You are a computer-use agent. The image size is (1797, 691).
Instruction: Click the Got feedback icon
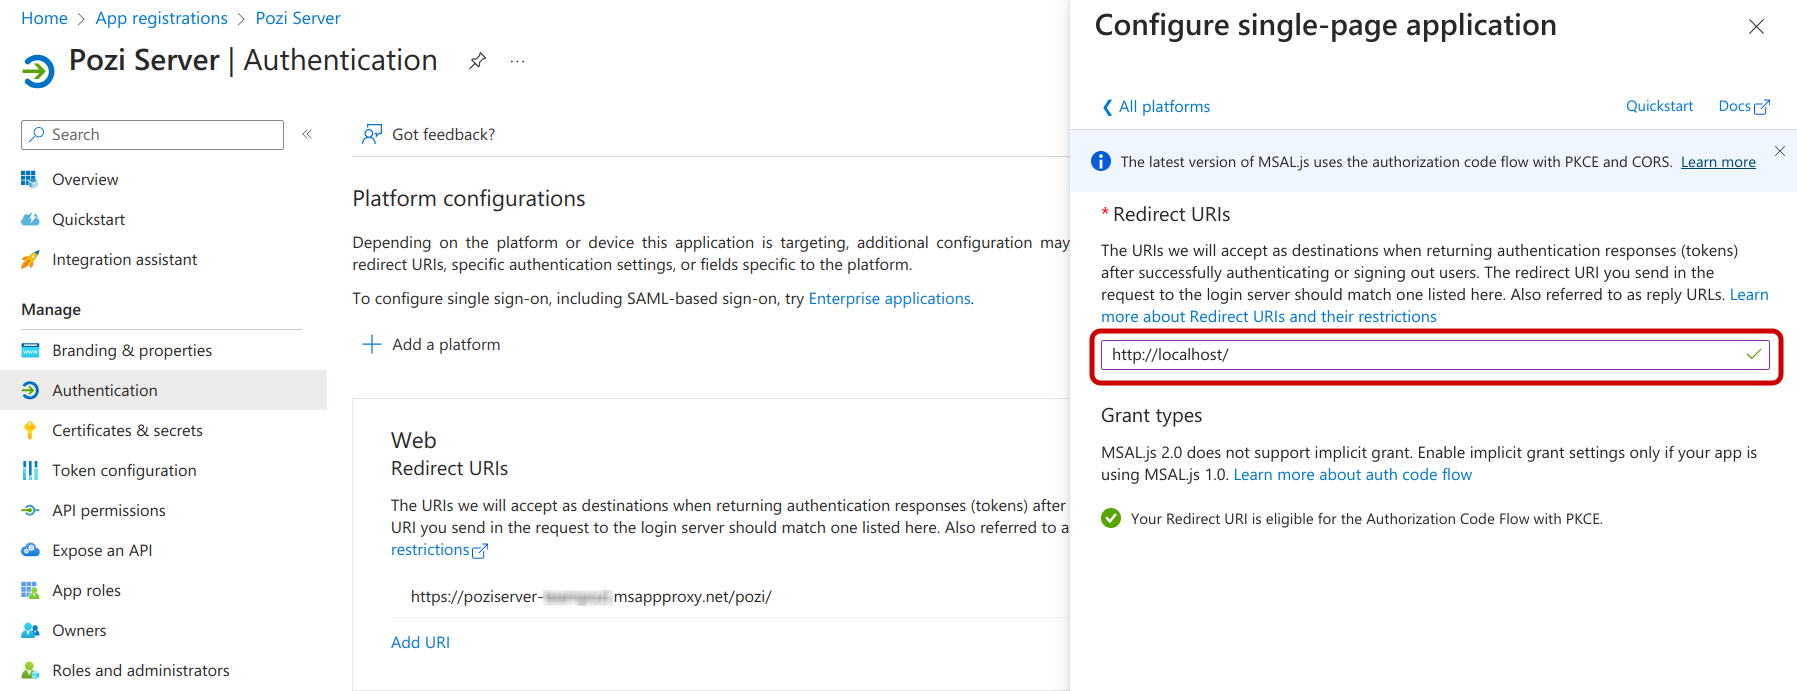tap(372, 134)
